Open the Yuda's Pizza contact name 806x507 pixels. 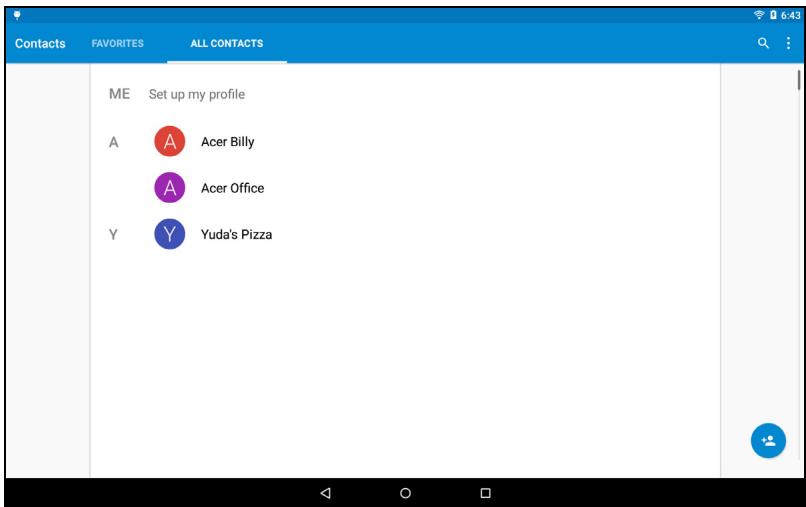[x=236, y=234]
